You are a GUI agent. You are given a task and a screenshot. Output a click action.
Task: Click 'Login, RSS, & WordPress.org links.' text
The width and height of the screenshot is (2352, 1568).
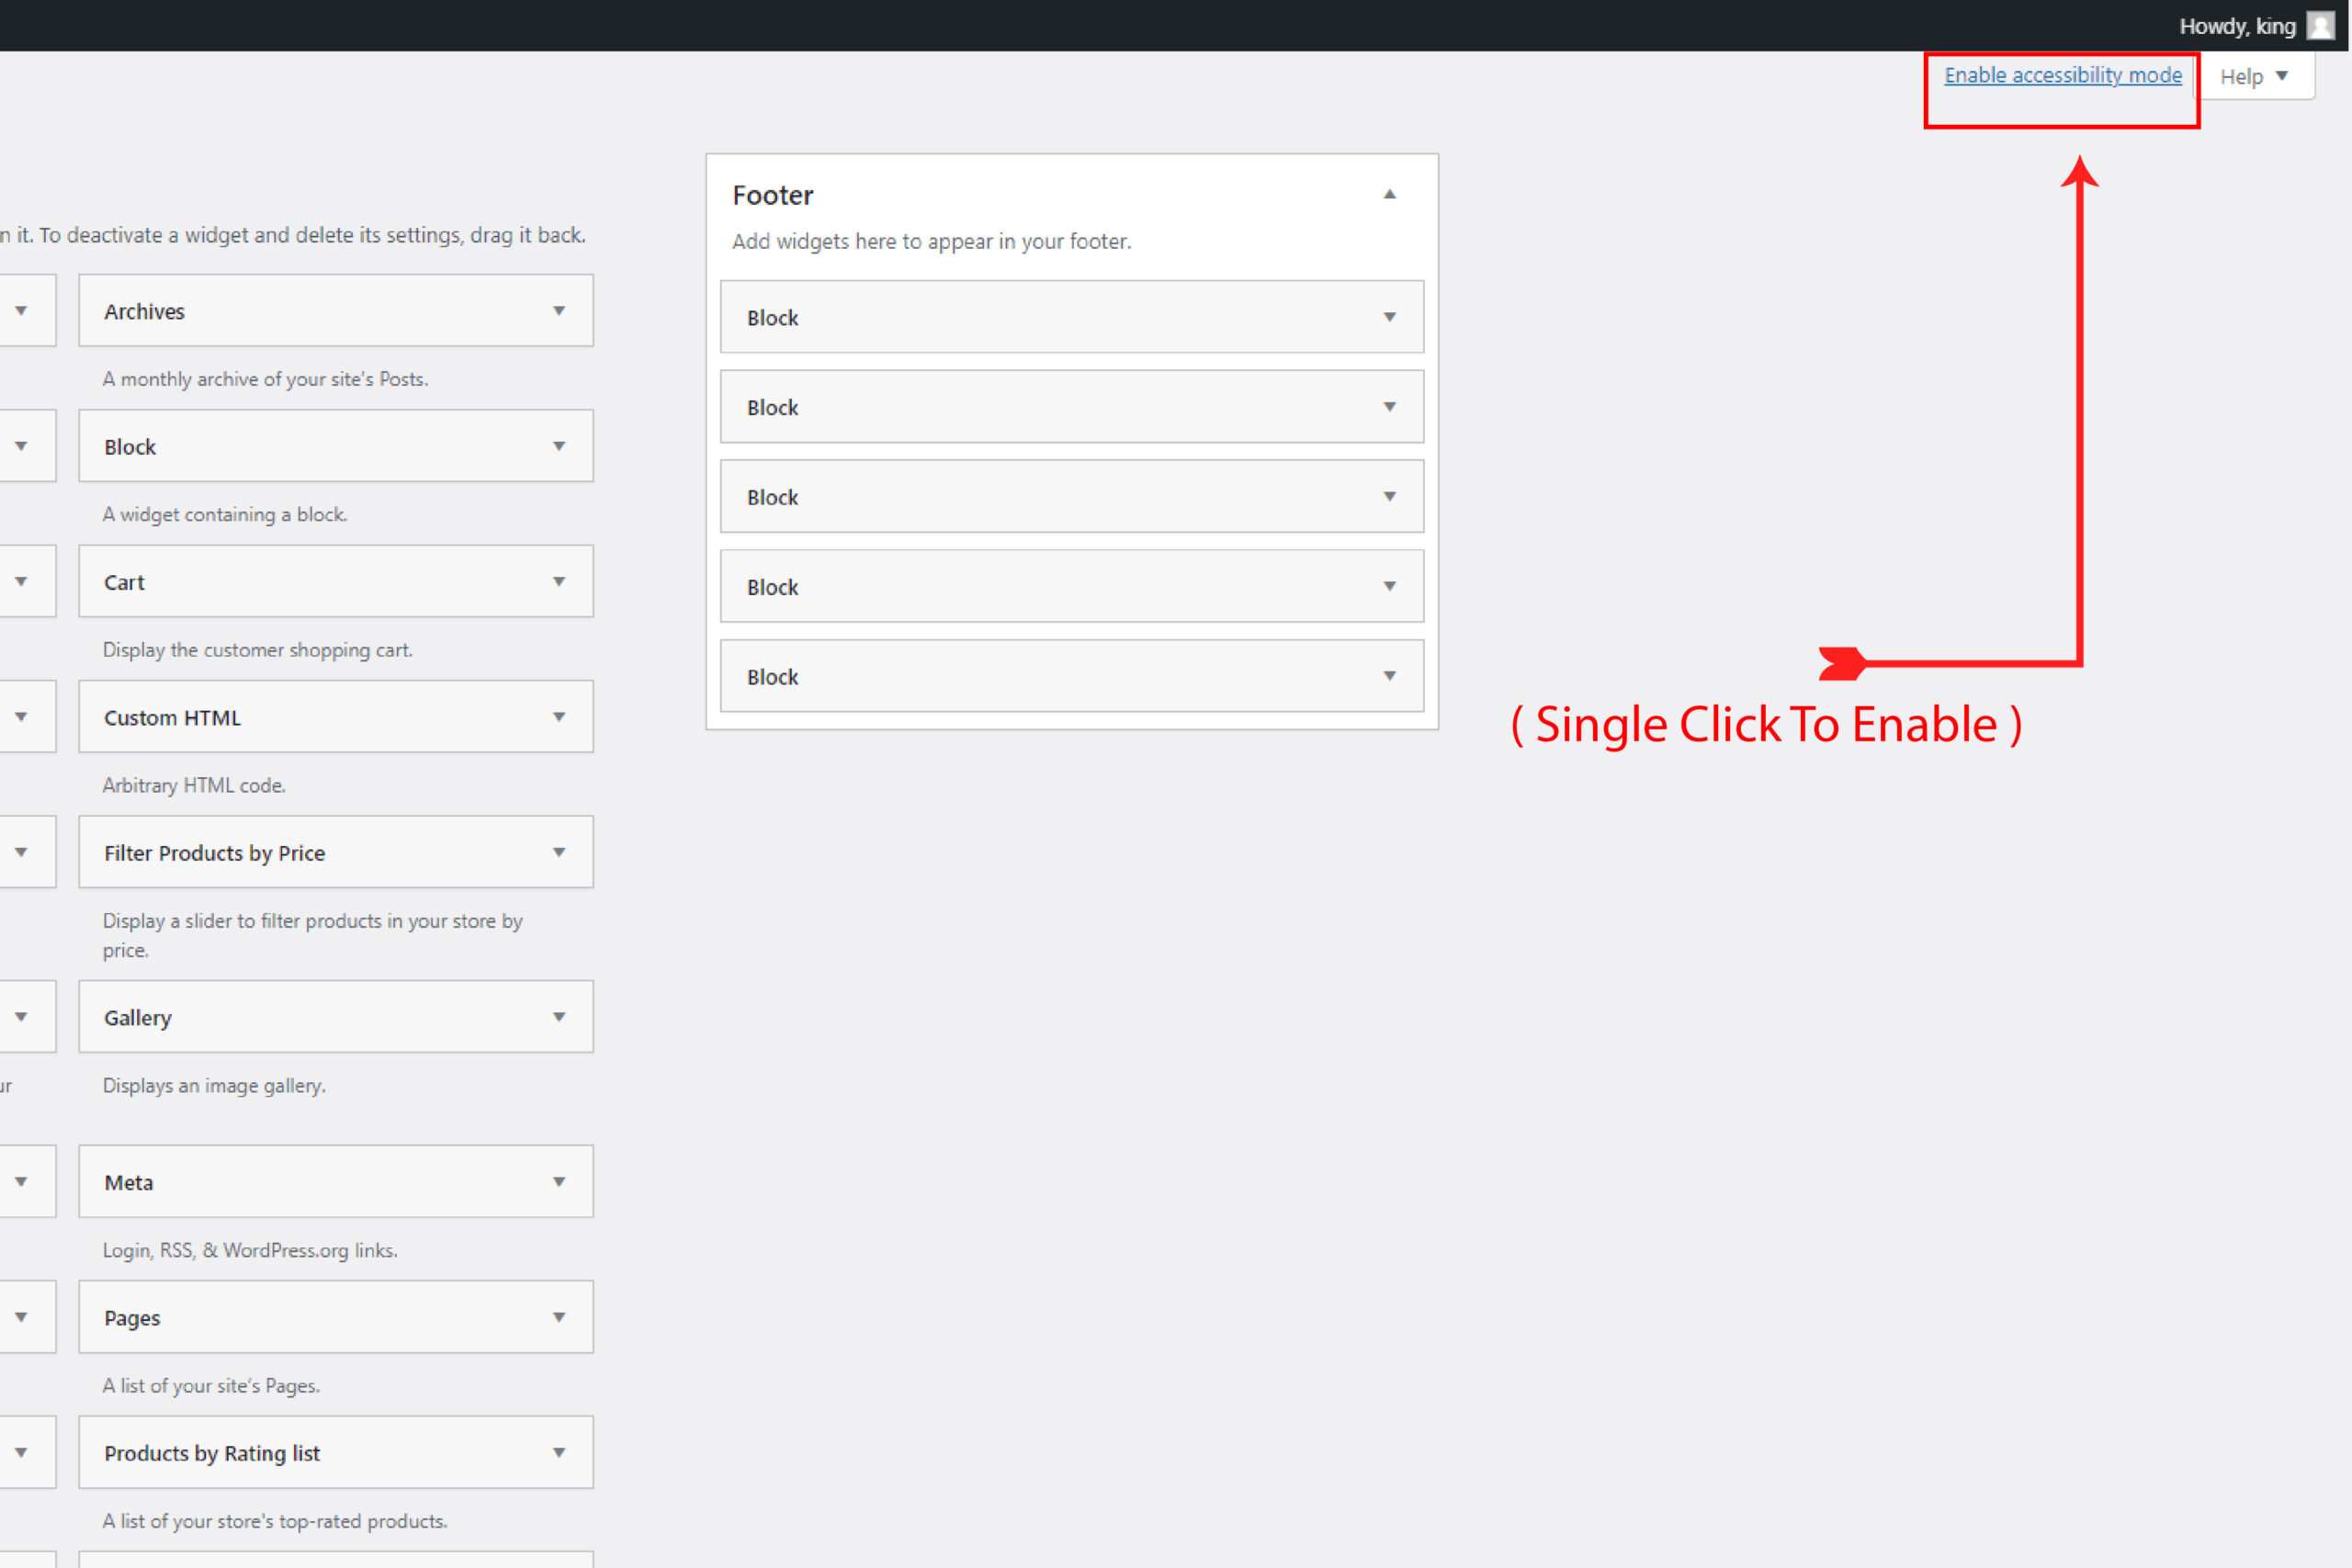pos(250,1250)
